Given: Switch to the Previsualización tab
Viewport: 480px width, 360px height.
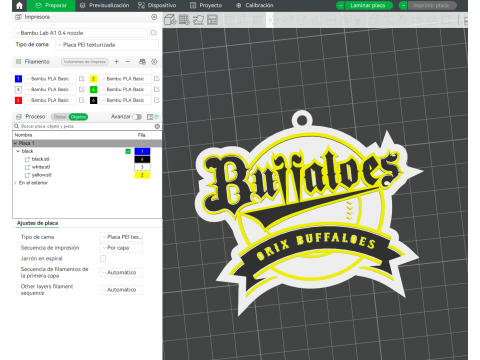Looking at the screenshot, I should pos(105,5).
